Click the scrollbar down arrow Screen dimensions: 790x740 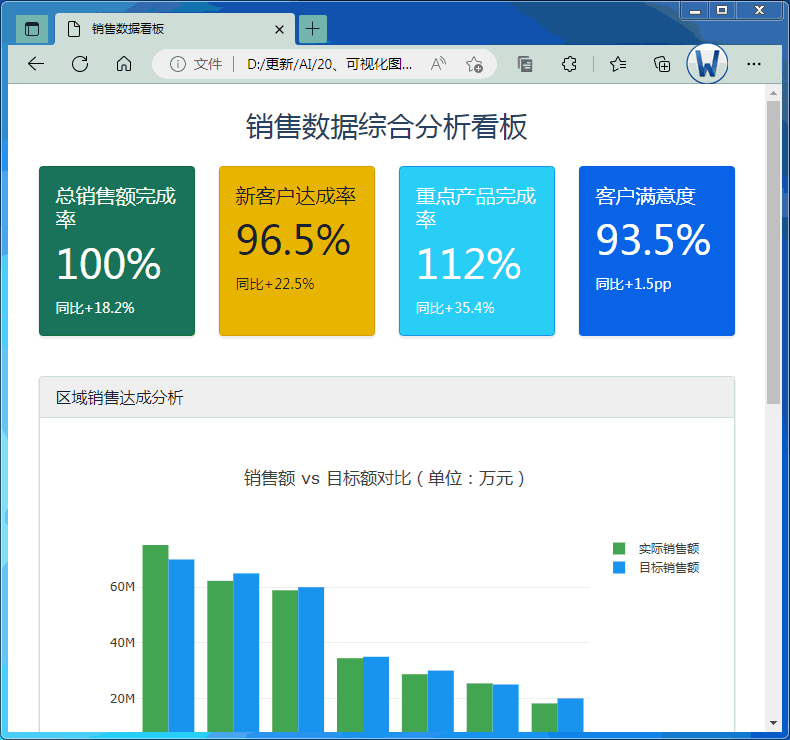tap(773, 723)
